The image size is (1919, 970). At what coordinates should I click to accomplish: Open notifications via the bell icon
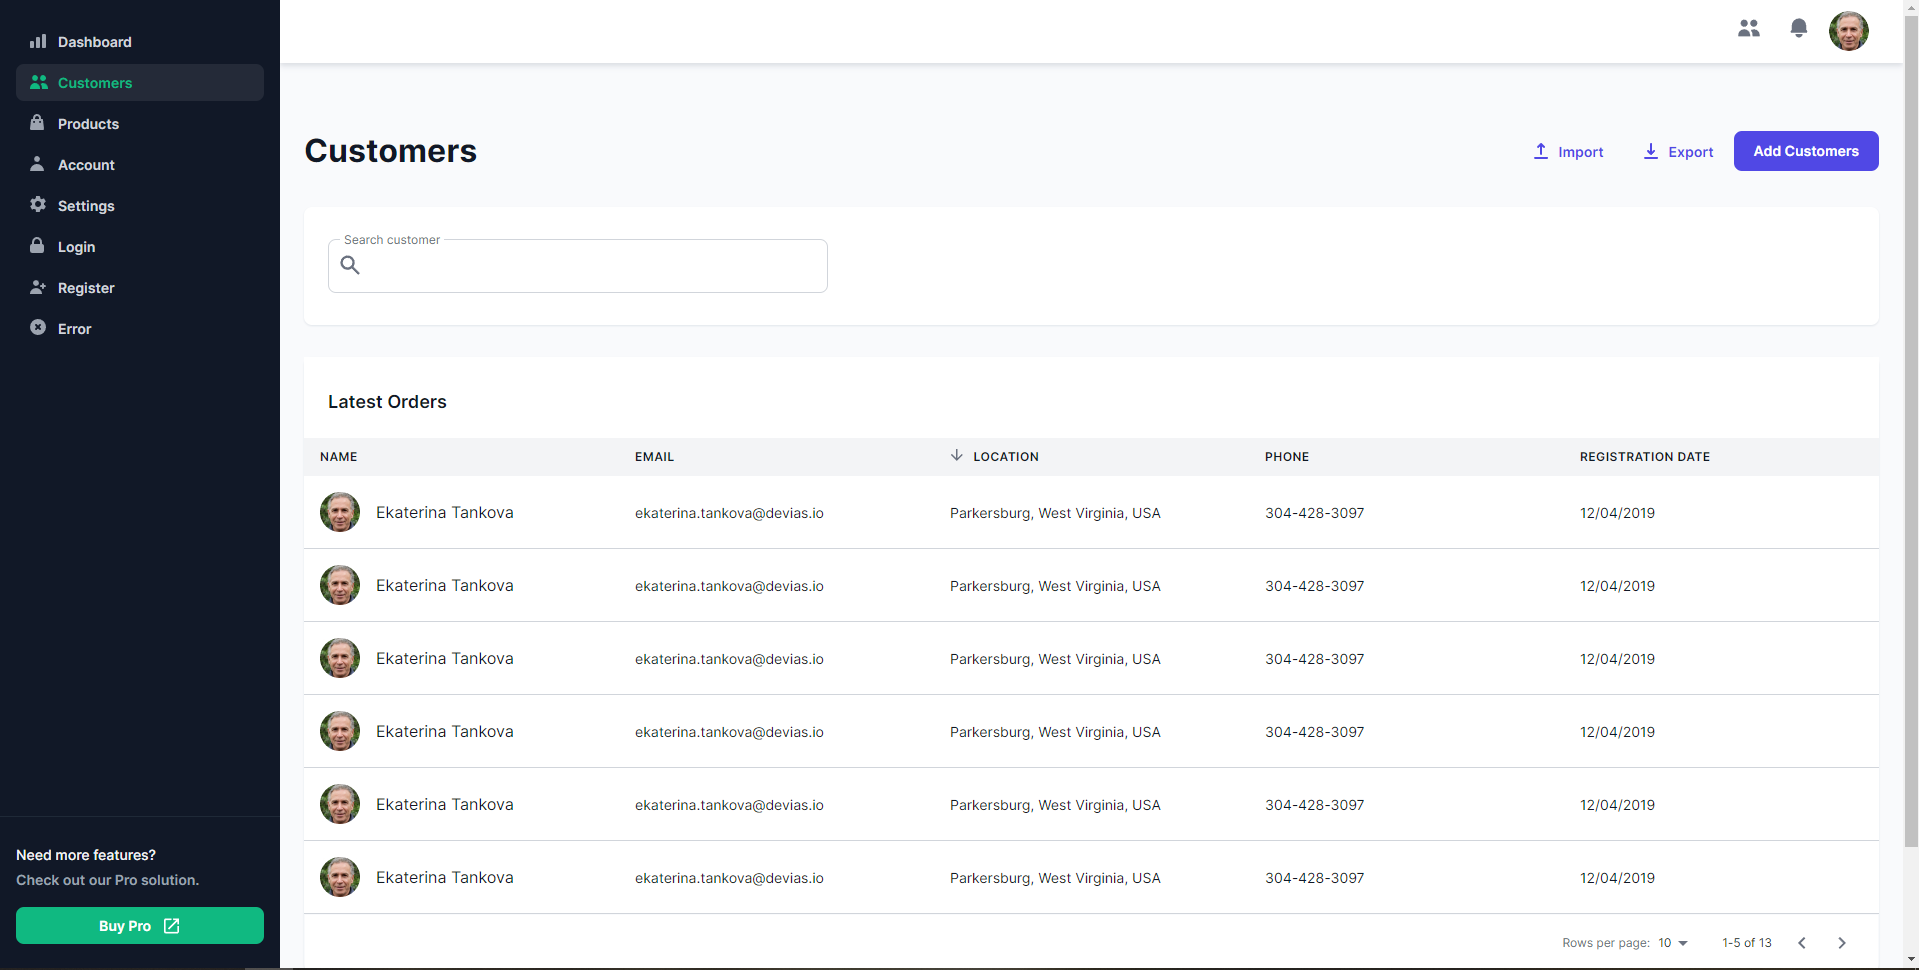pyautogui.click(x=1798, y=28)
